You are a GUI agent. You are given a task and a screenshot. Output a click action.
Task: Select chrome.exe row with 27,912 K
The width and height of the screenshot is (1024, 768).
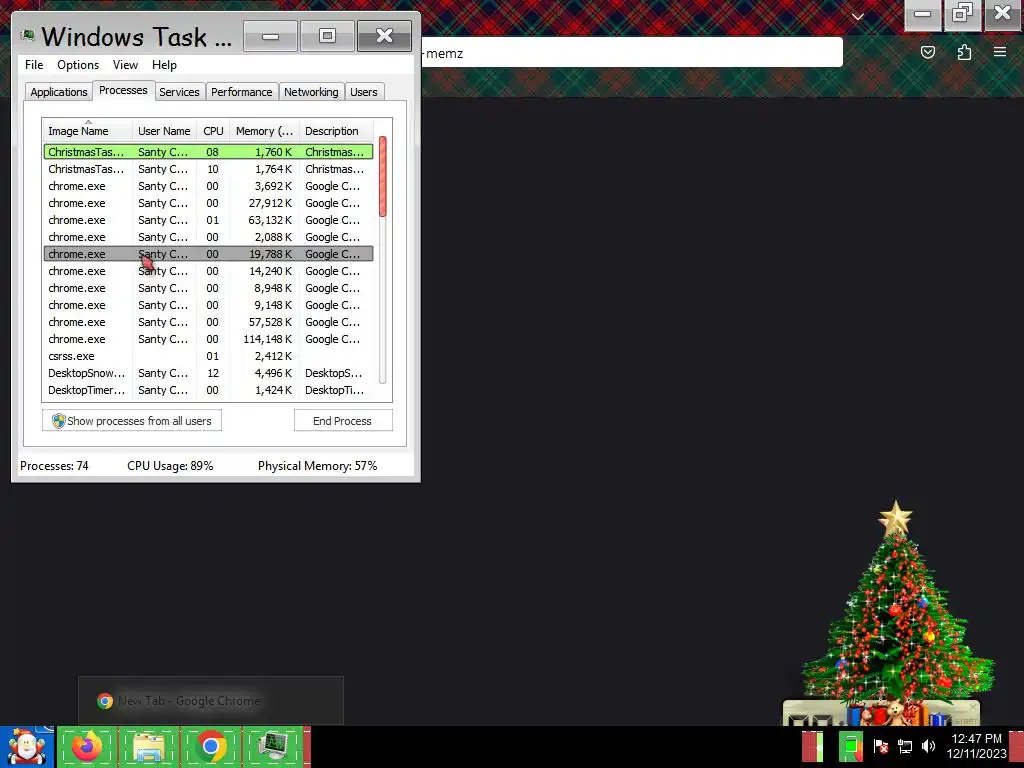pos(208,203)
